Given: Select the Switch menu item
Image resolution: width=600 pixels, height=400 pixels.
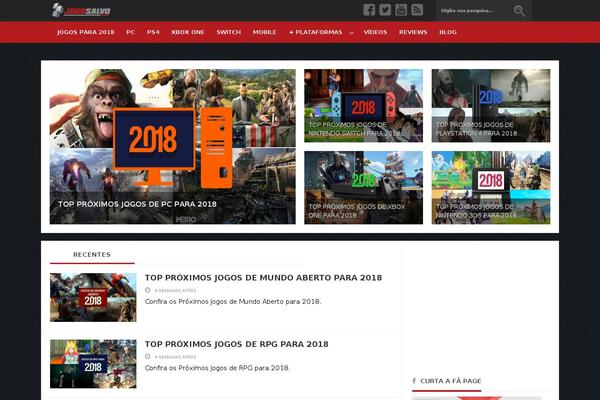Looking at the screenshot, I should point(228,32).
